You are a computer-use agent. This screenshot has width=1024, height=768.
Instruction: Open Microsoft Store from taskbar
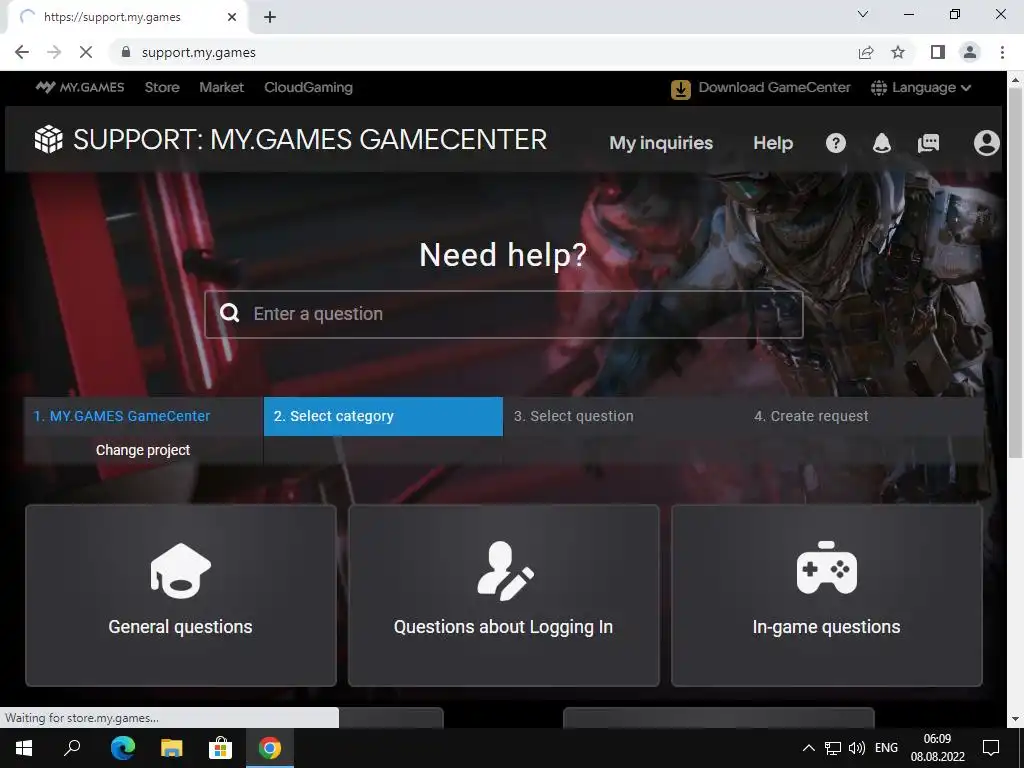(220, 748)
